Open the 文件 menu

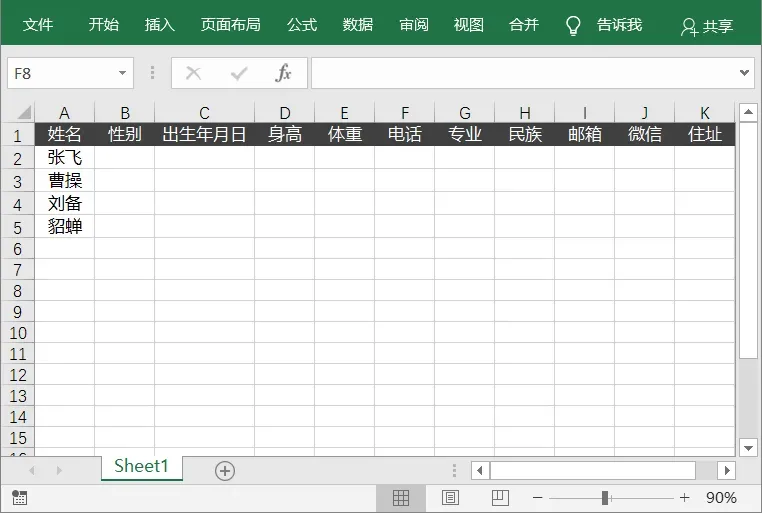pos(37,25)
